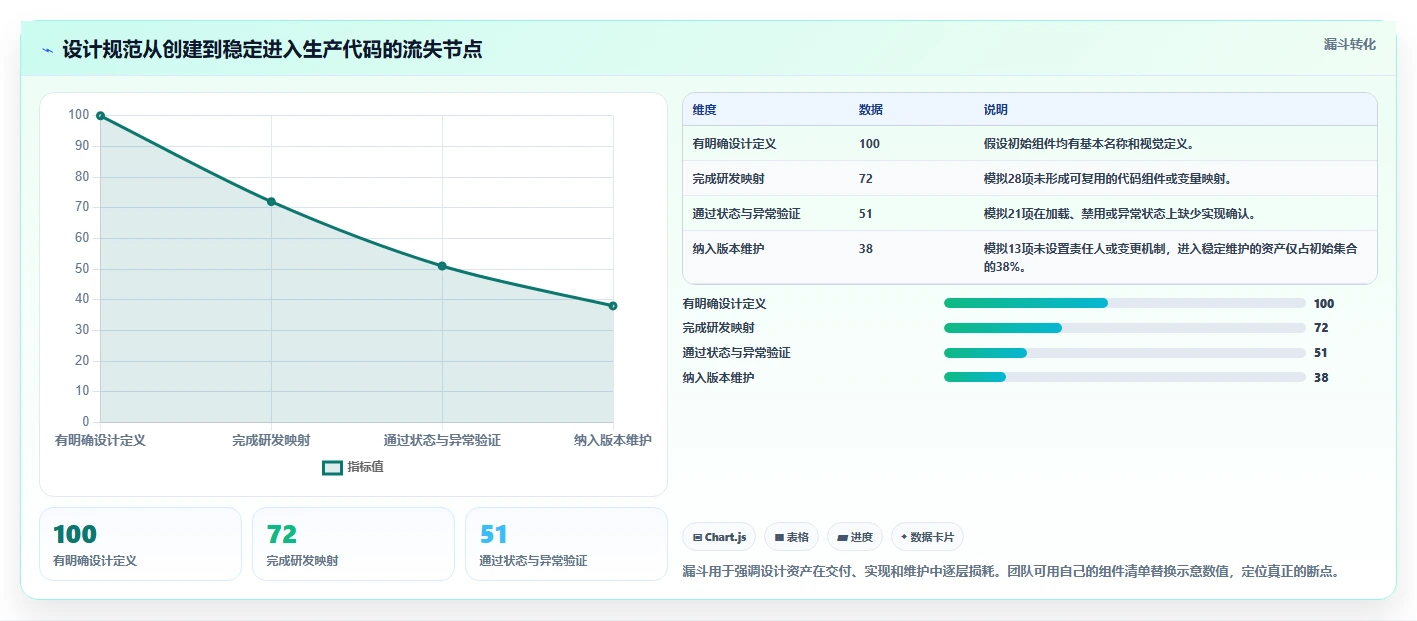Screen dimensions: 1417x621
Task: Click the x-axis label 完成研发映射
Action: (x=271, y=440)
